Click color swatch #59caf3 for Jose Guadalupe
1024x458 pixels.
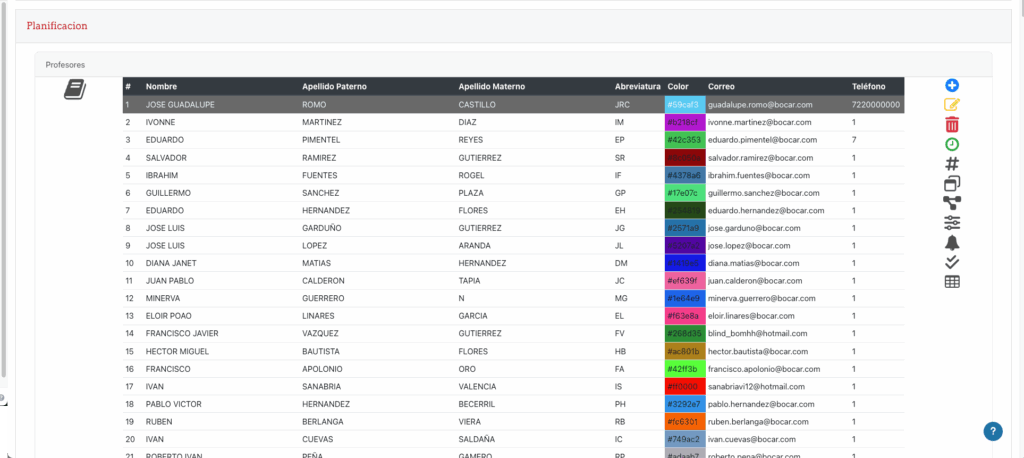[684, 105]
